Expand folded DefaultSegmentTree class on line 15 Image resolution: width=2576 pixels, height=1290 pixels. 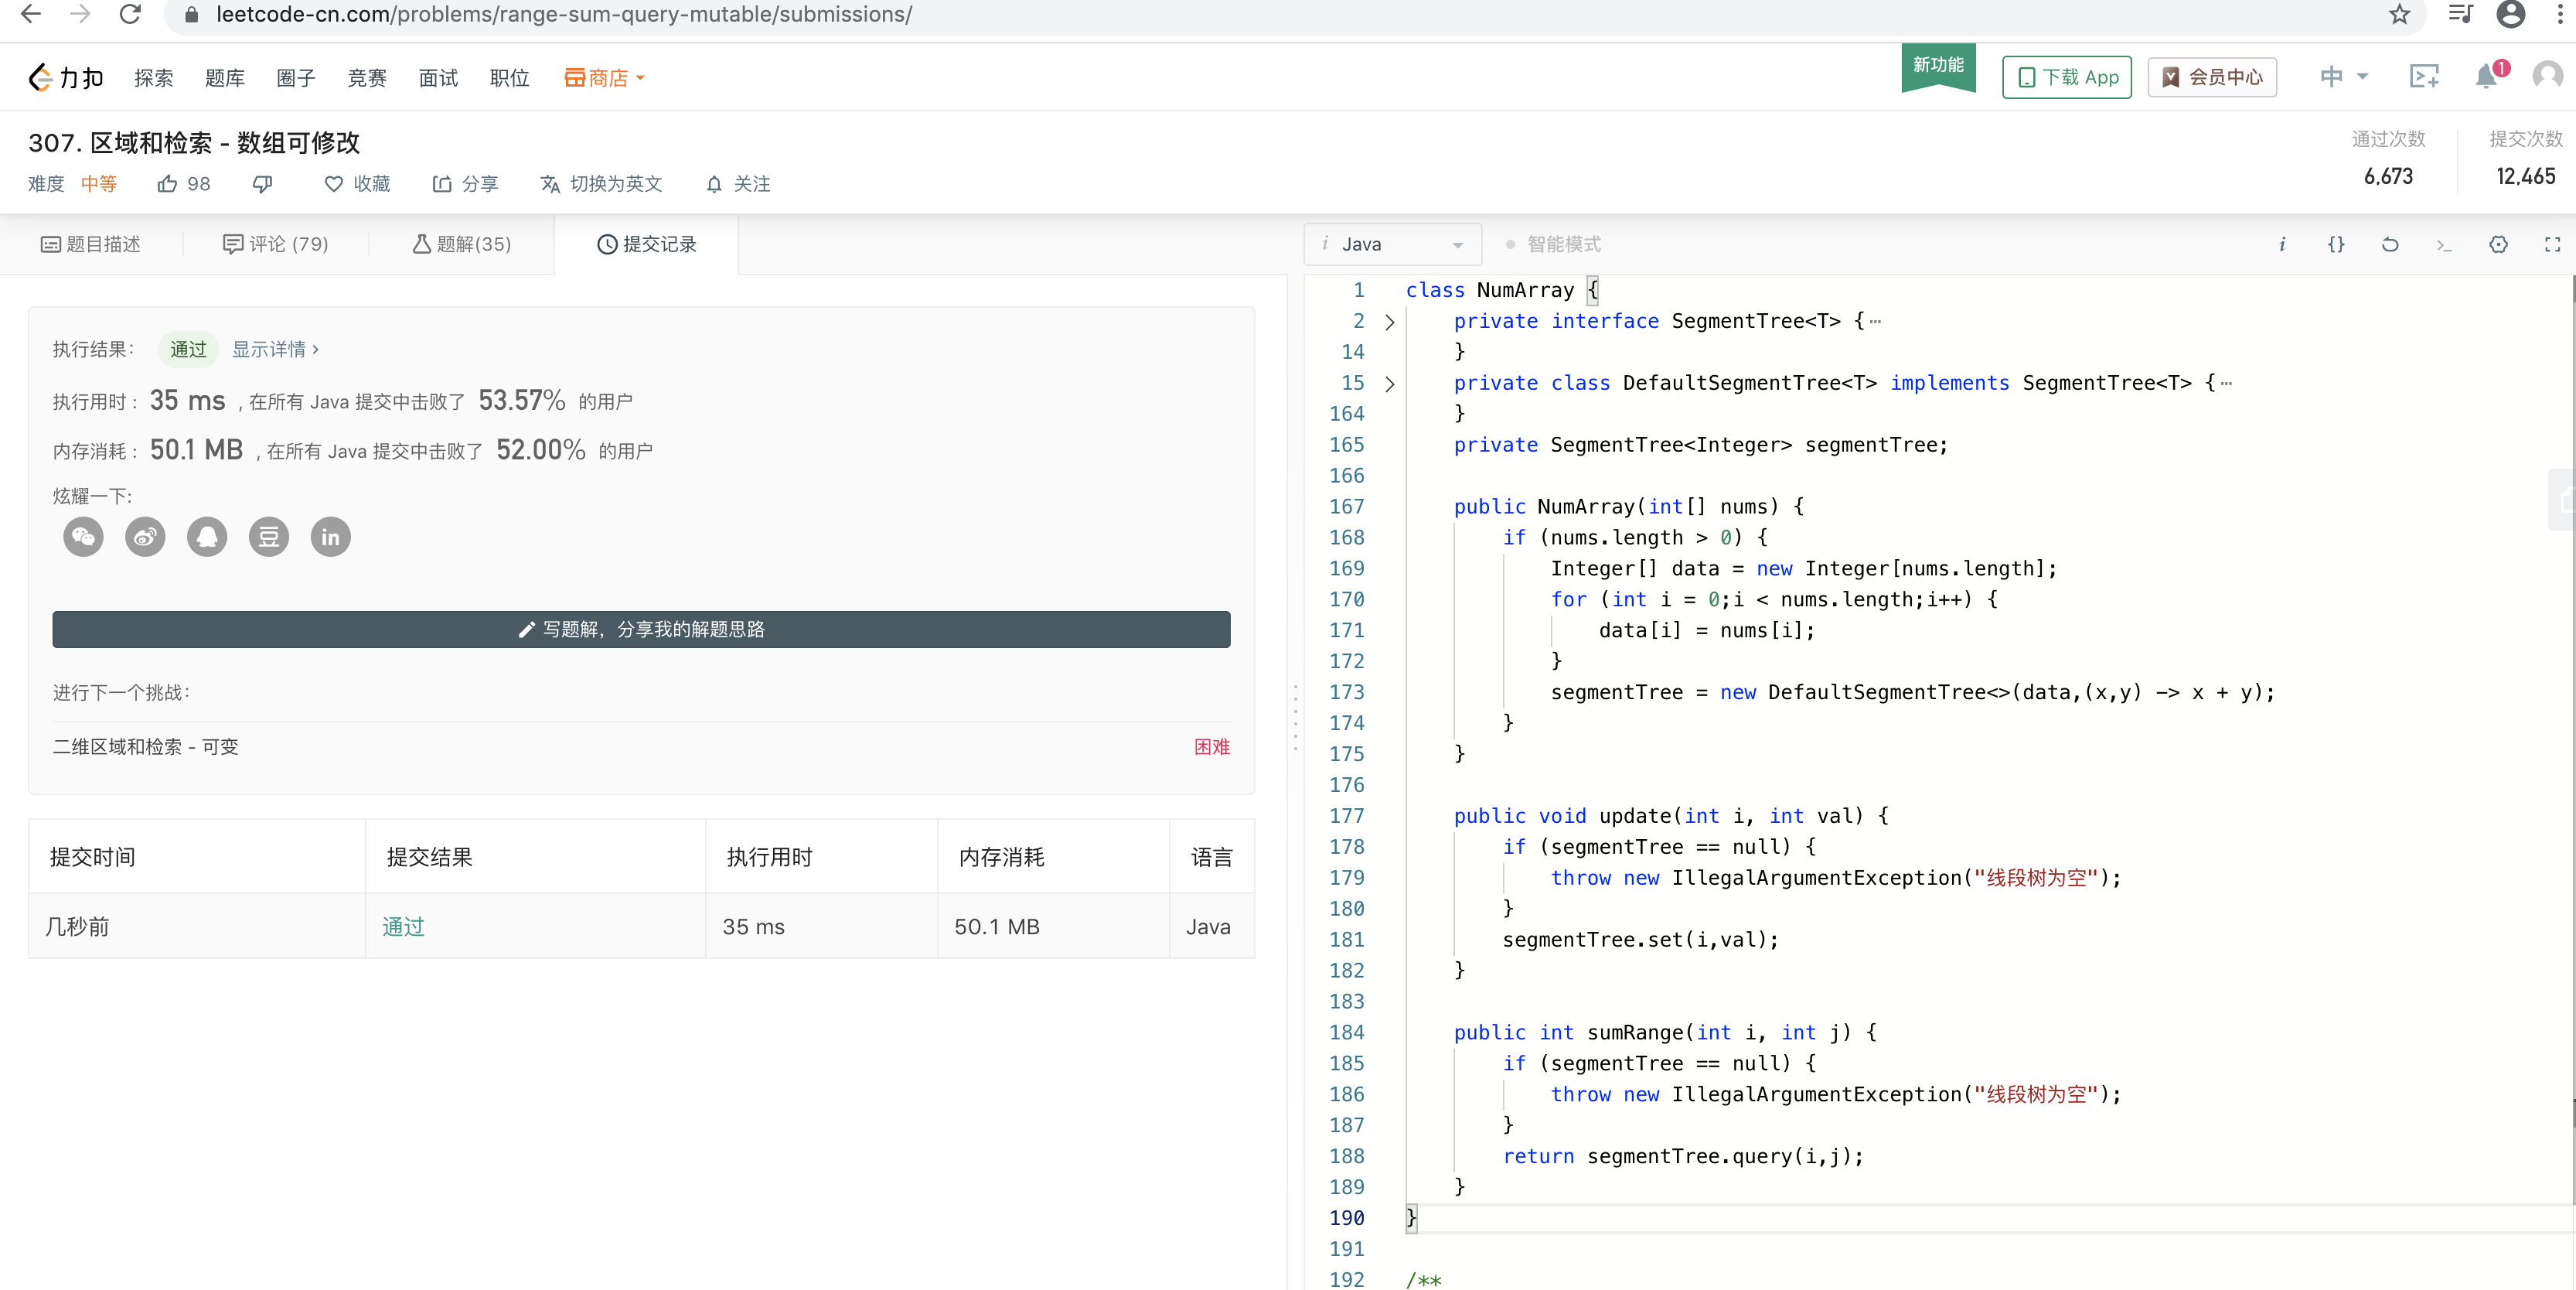tap(1389, 384)
